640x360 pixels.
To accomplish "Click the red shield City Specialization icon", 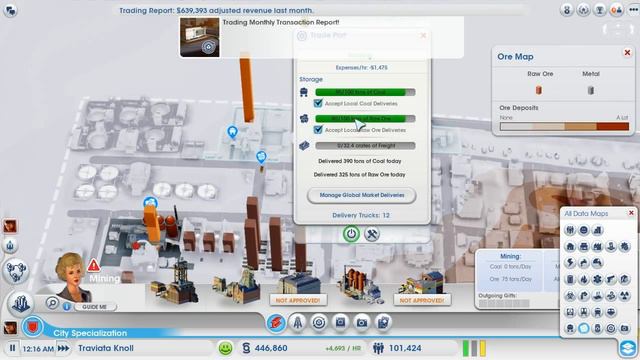I will [33, 327].
